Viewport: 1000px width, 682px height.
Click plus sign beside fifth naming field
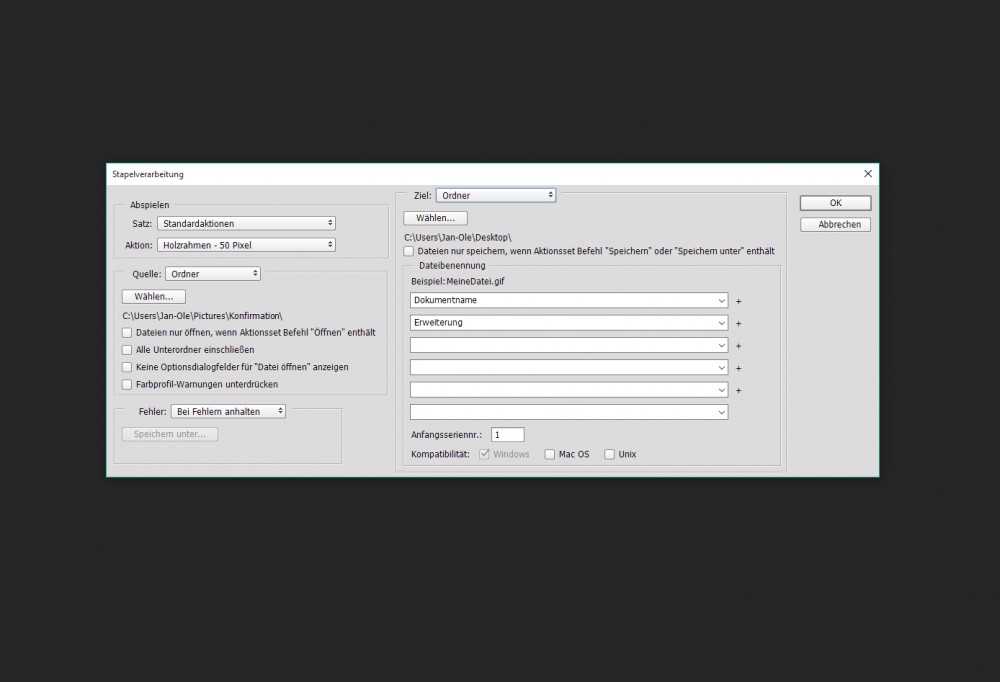point(739,390)
